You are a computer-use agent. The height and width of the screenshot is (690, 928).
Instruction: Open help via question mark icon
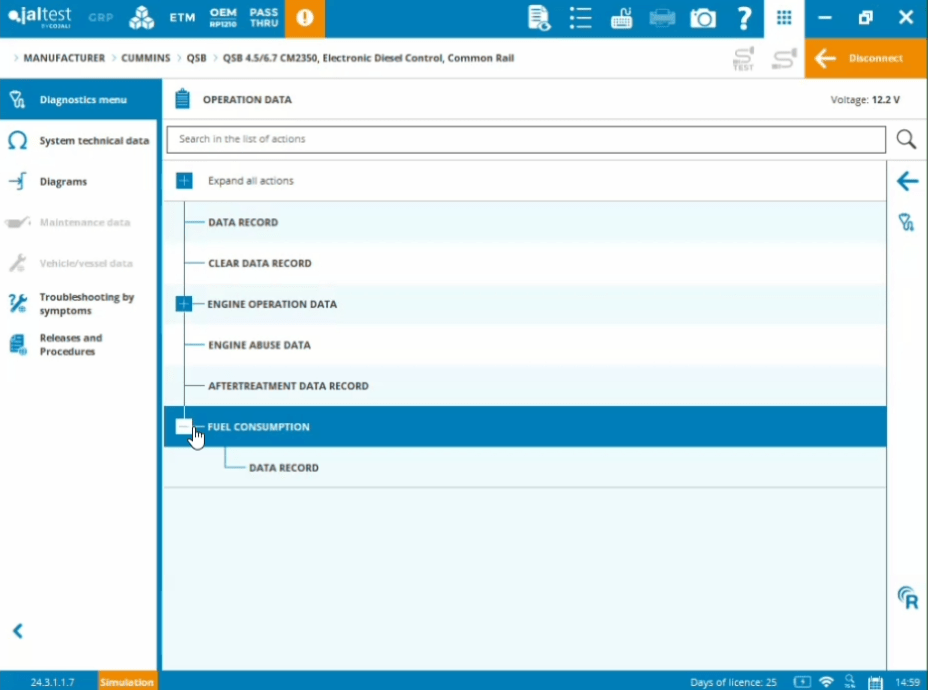point(743,18)
